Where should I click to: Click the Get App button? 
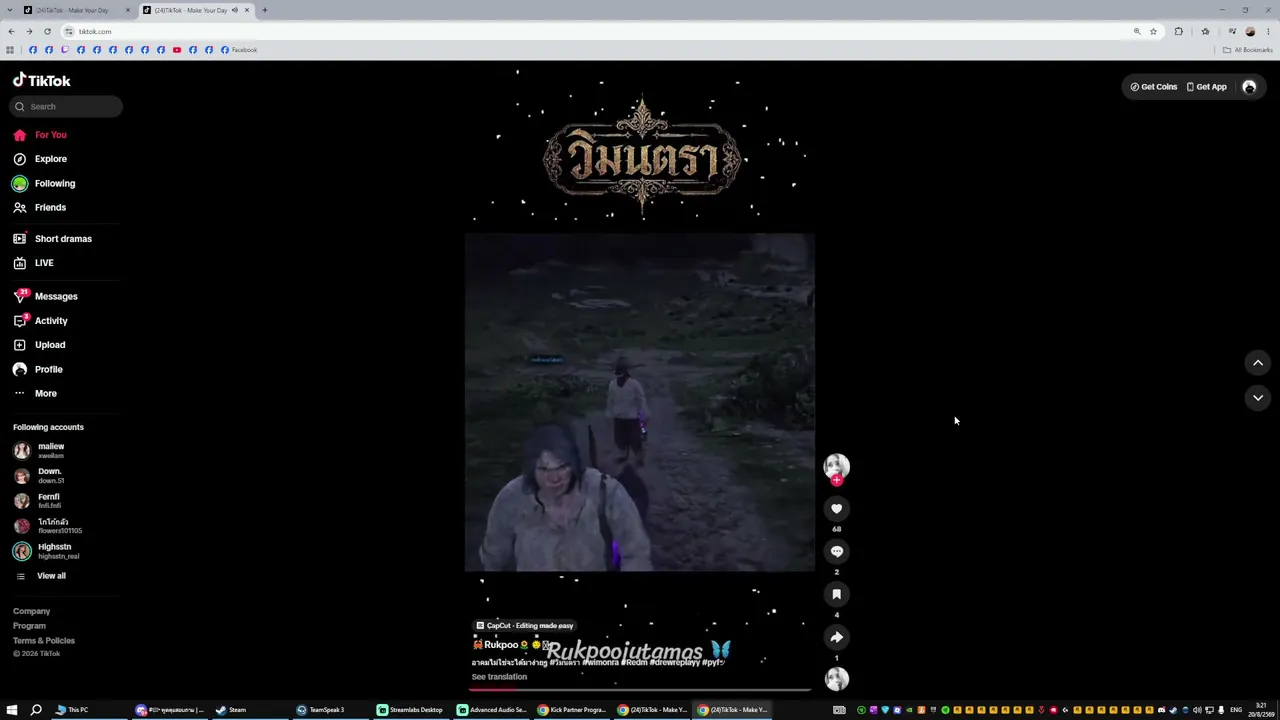[x=1207, y=87]
